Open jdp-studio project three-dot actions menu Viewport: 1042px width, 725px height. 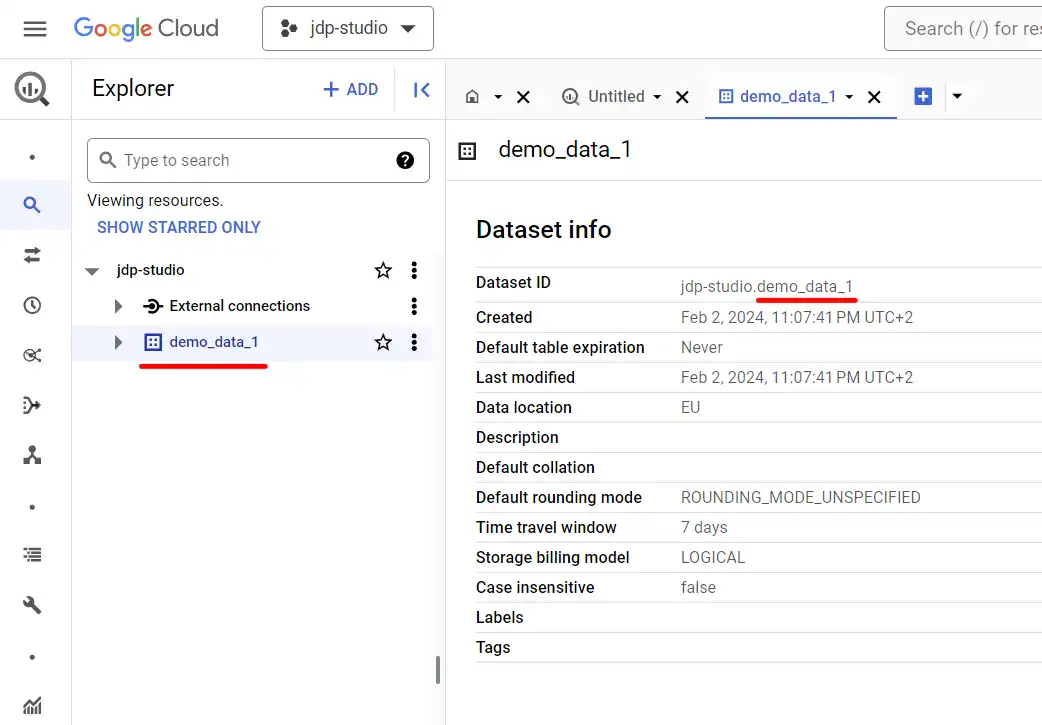click(414, 270)
